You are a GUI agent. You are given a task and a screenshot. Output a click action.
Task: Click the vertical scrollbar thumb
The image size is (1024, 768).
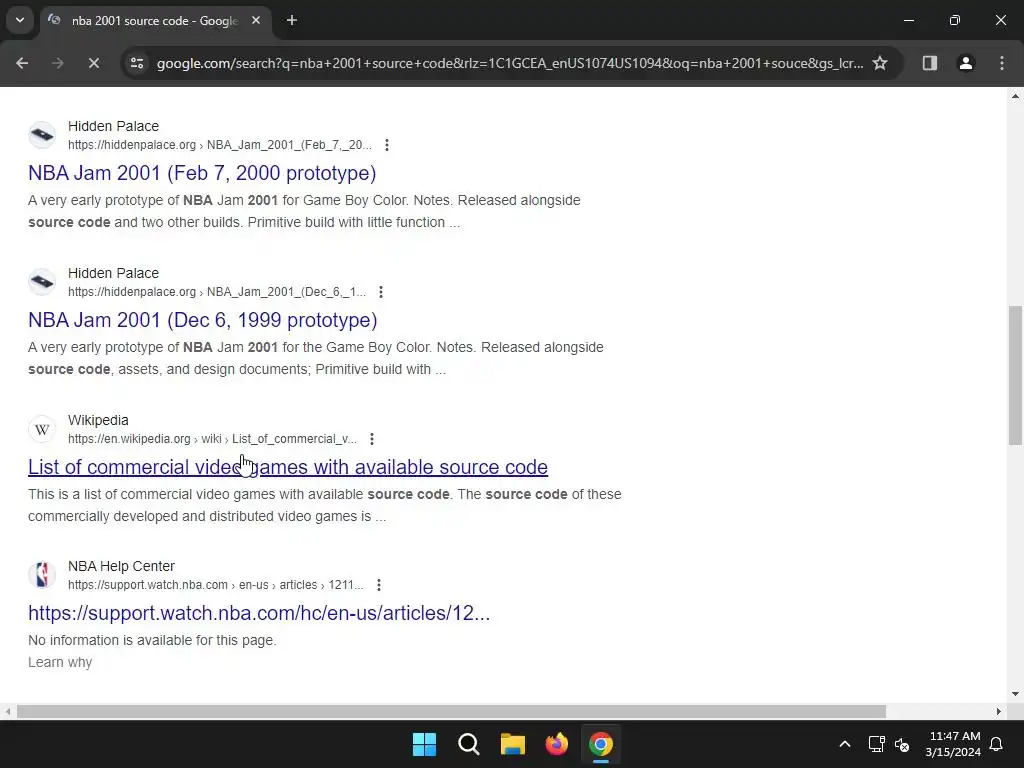tap(1015, 376)
